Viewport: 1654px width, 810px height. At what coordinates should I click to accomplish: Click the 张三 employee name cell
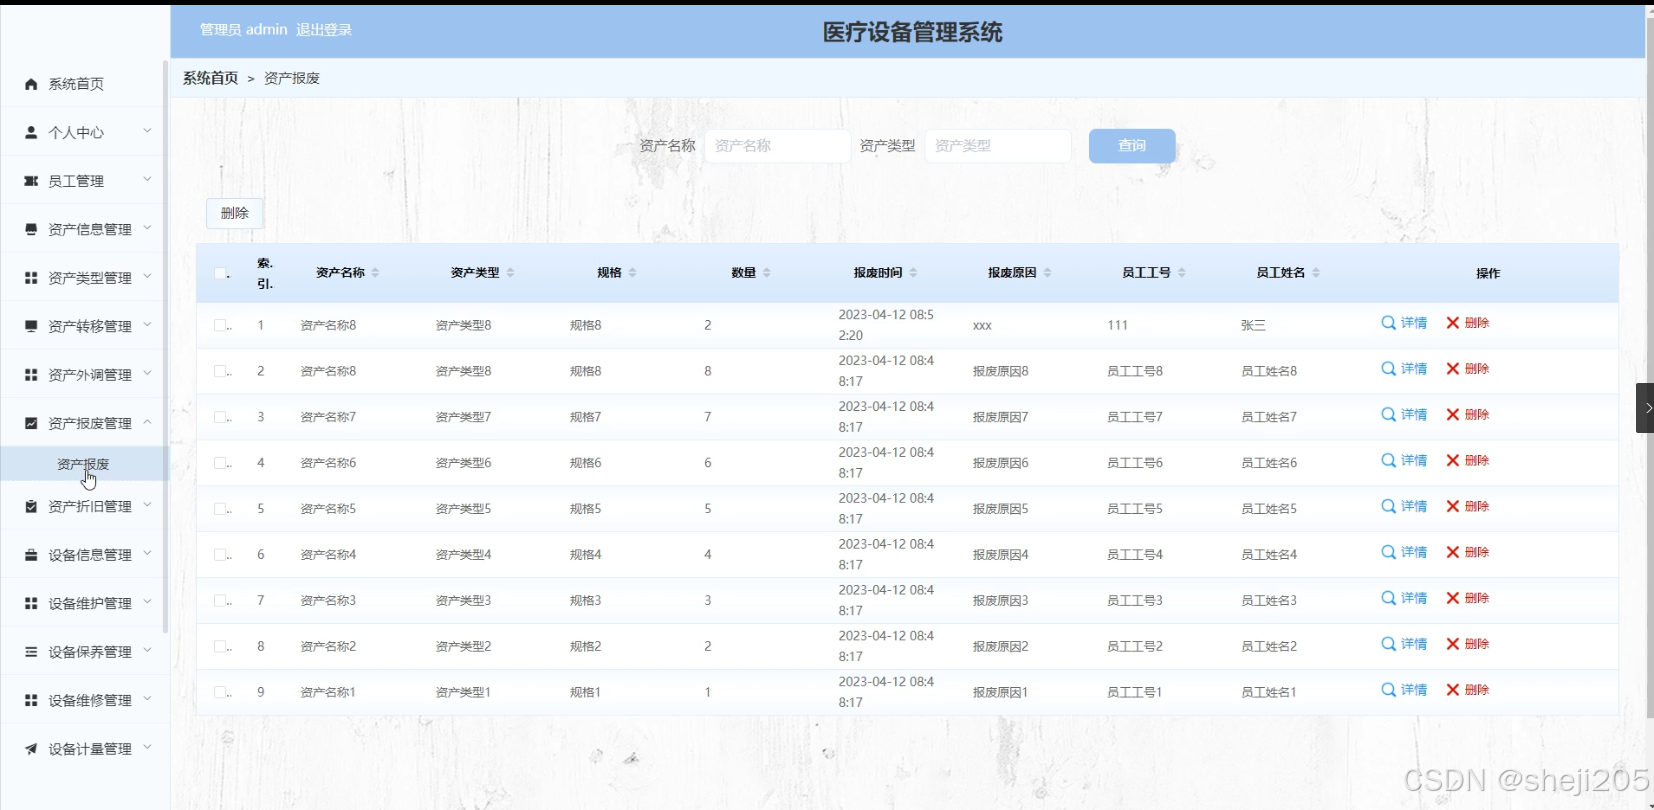(1253, 325)
